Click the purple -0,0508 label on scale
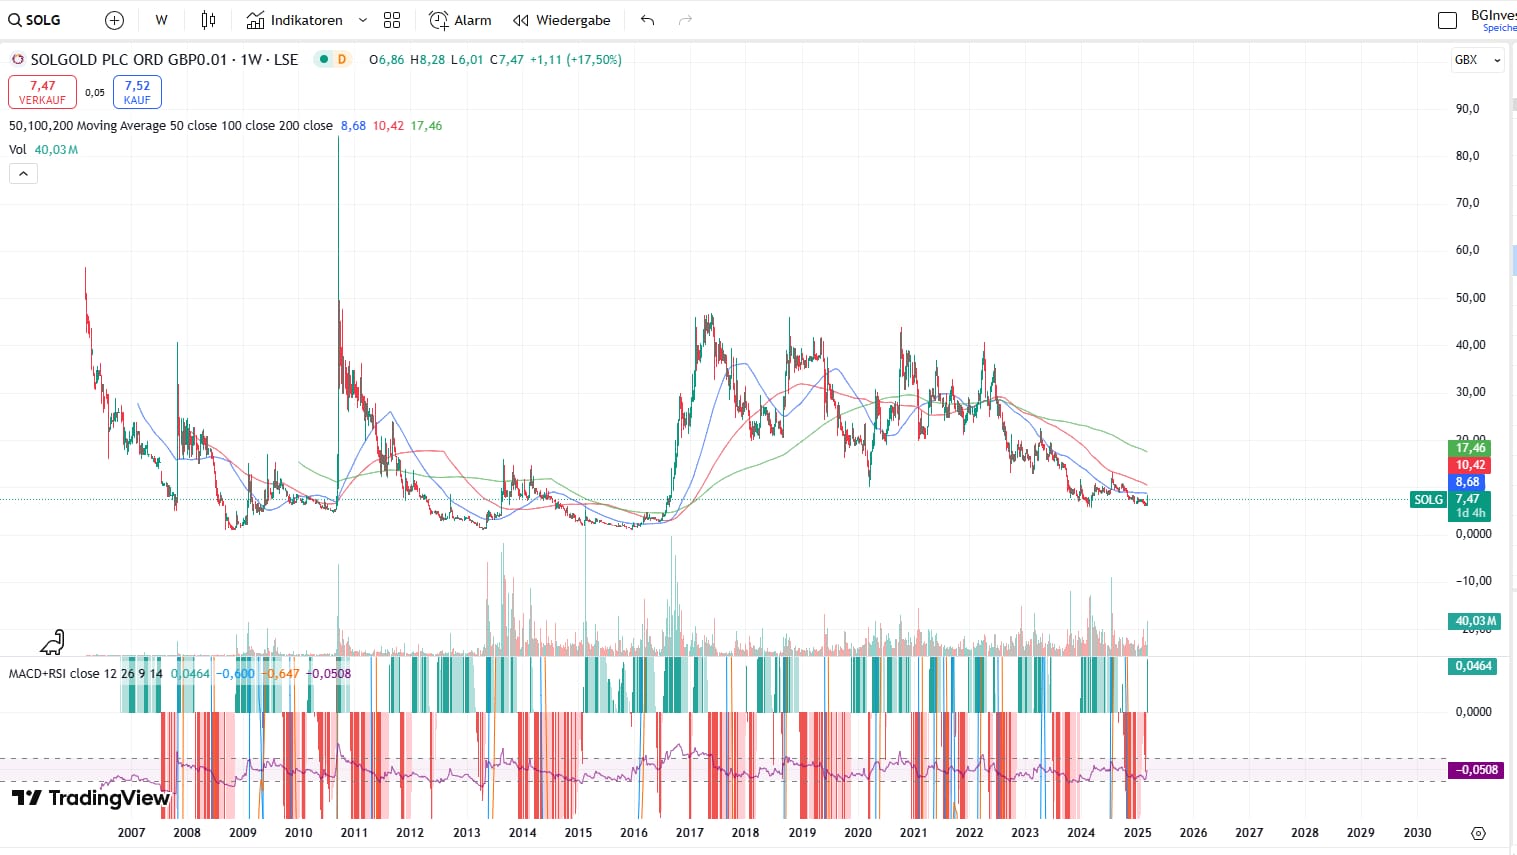This screenshot has height=855, width=1517. [x=1475, y=770]
